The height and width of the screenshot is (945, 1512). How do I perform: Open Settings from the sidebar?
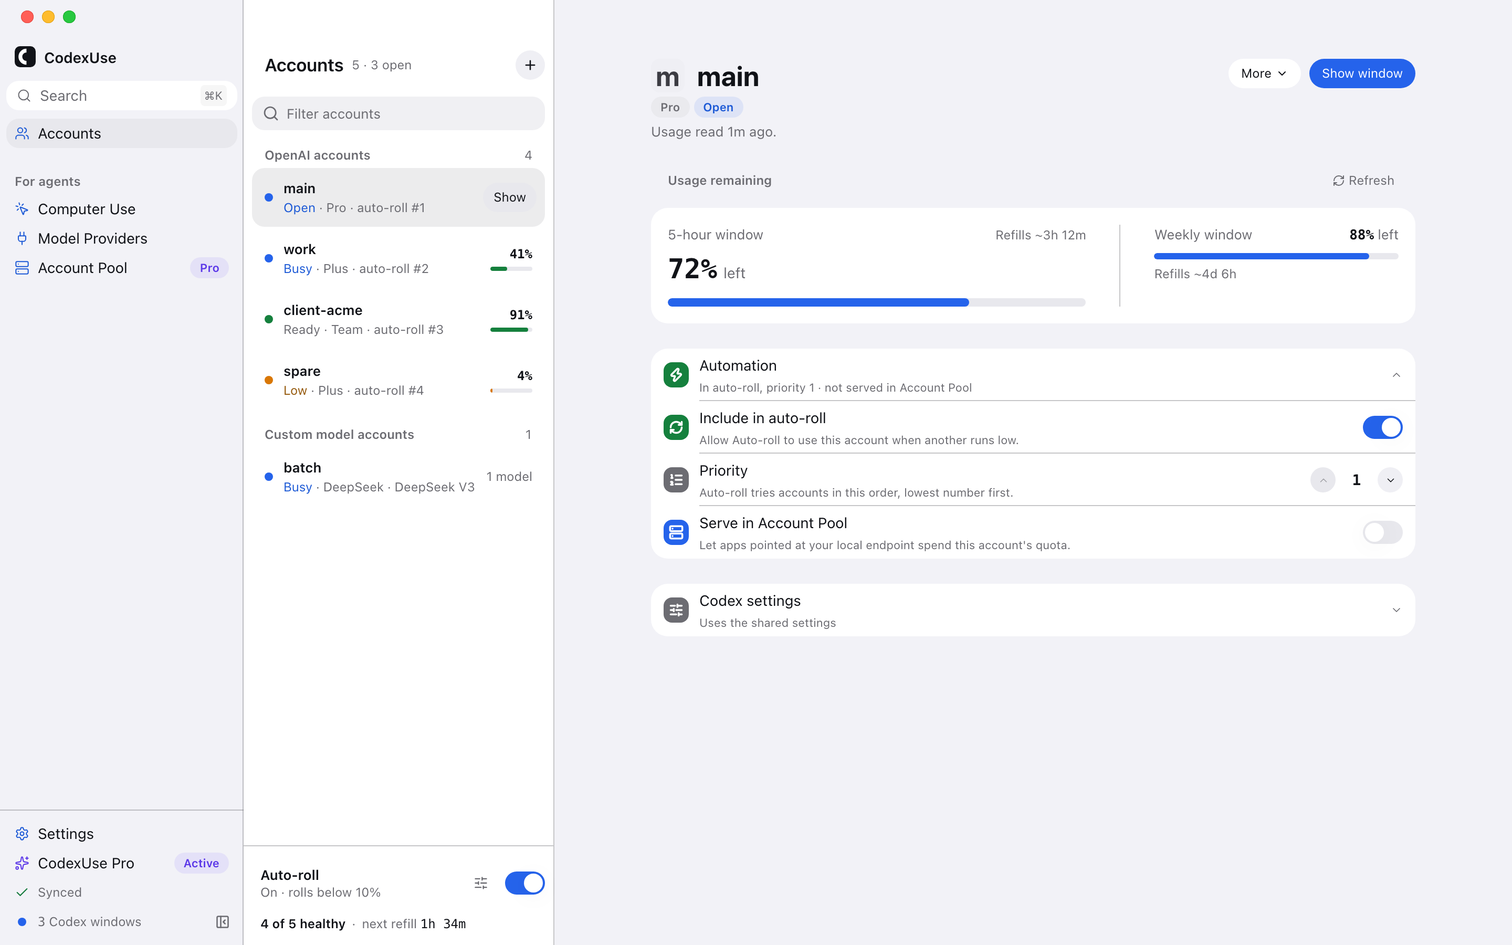click(122, 834)
